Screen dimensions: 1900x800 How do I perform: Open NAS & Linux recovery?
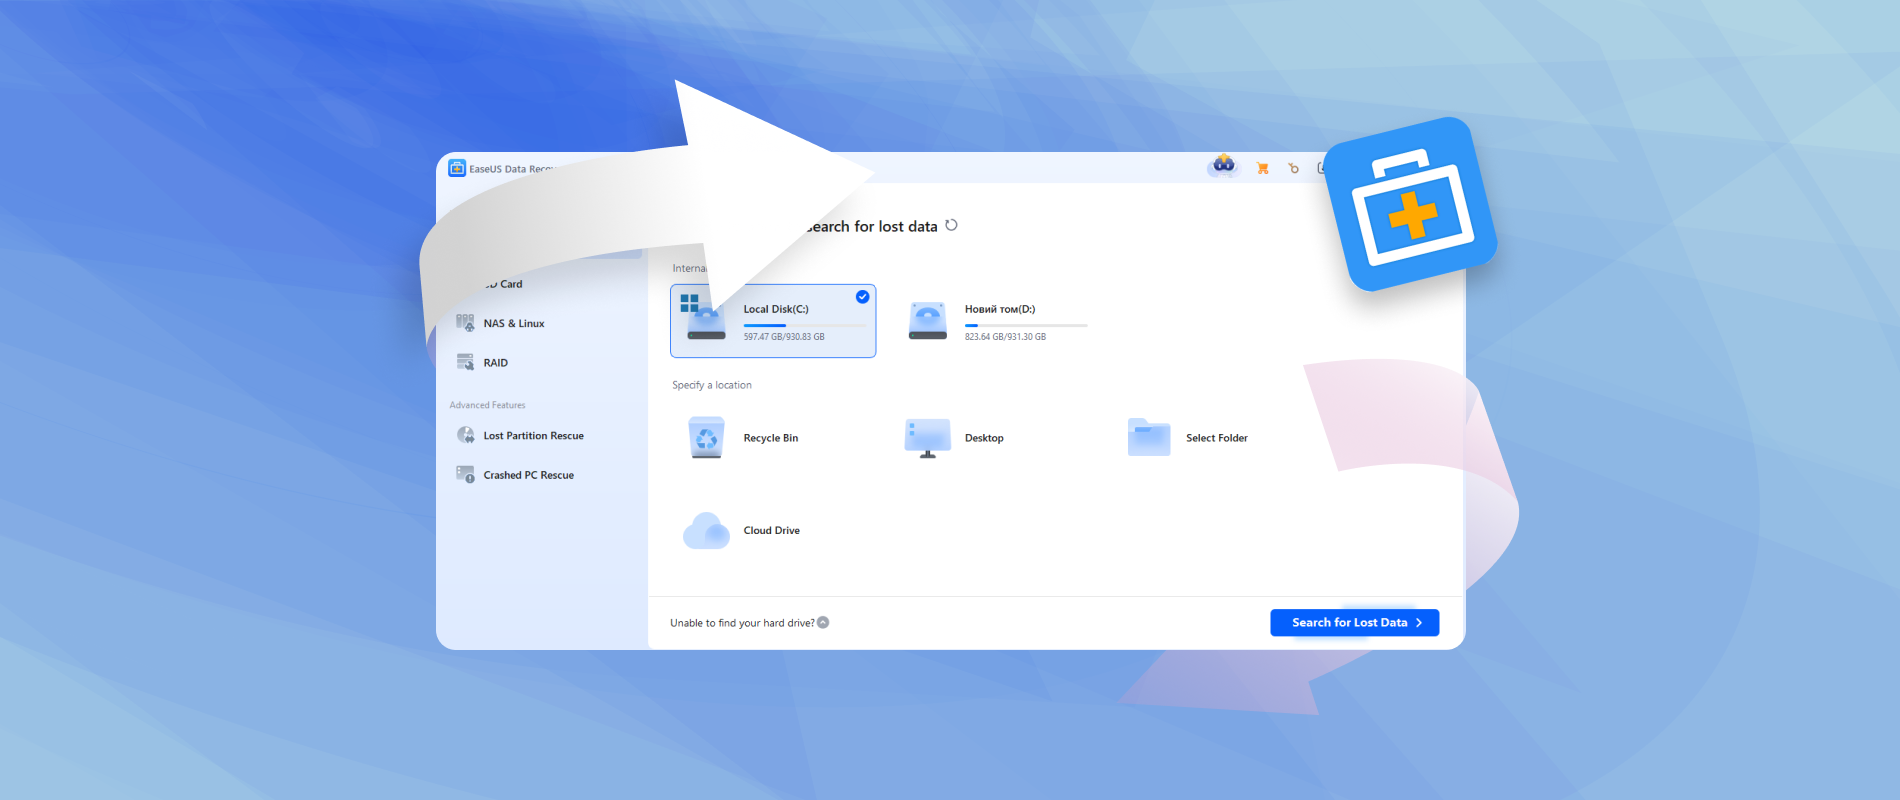tap(514, 323)
